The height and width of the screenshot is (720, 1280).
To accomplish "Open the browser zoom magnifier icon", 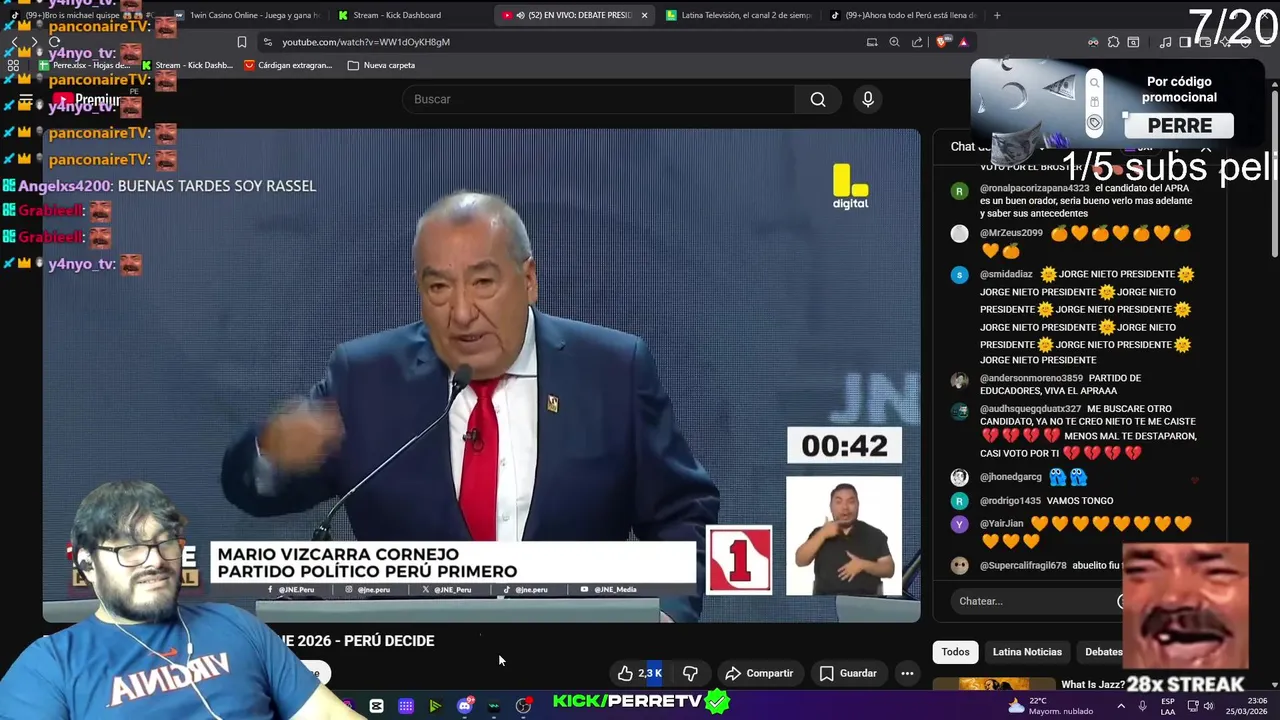I will 894,42.
